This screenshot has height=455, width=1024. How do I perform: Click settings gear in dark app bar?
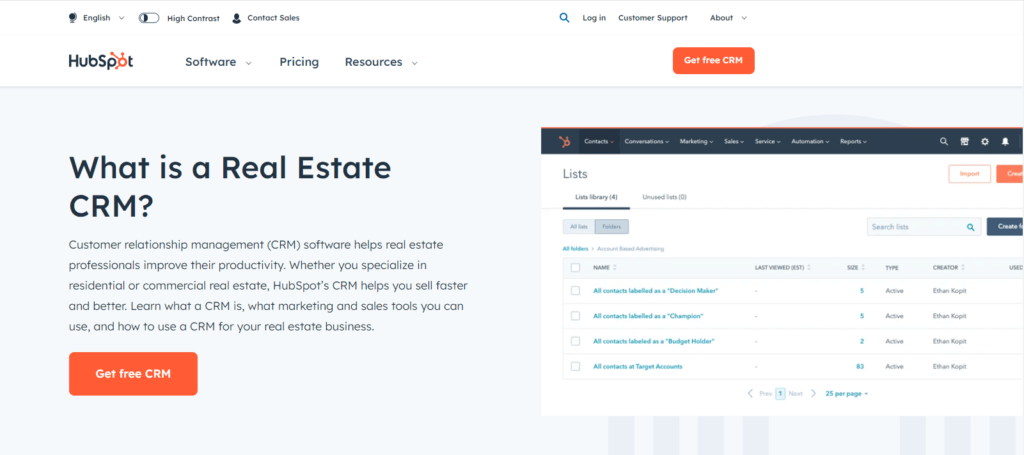coord(985,141)
